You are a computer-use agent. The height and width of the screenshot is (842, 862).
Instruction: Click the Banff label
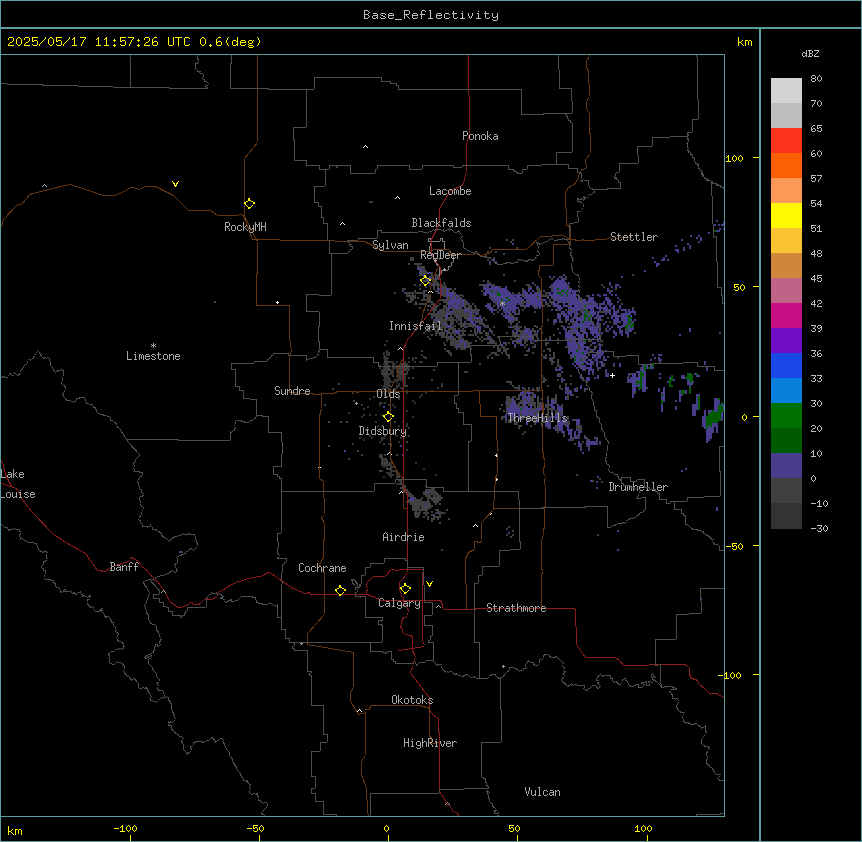tap(124, 567)
